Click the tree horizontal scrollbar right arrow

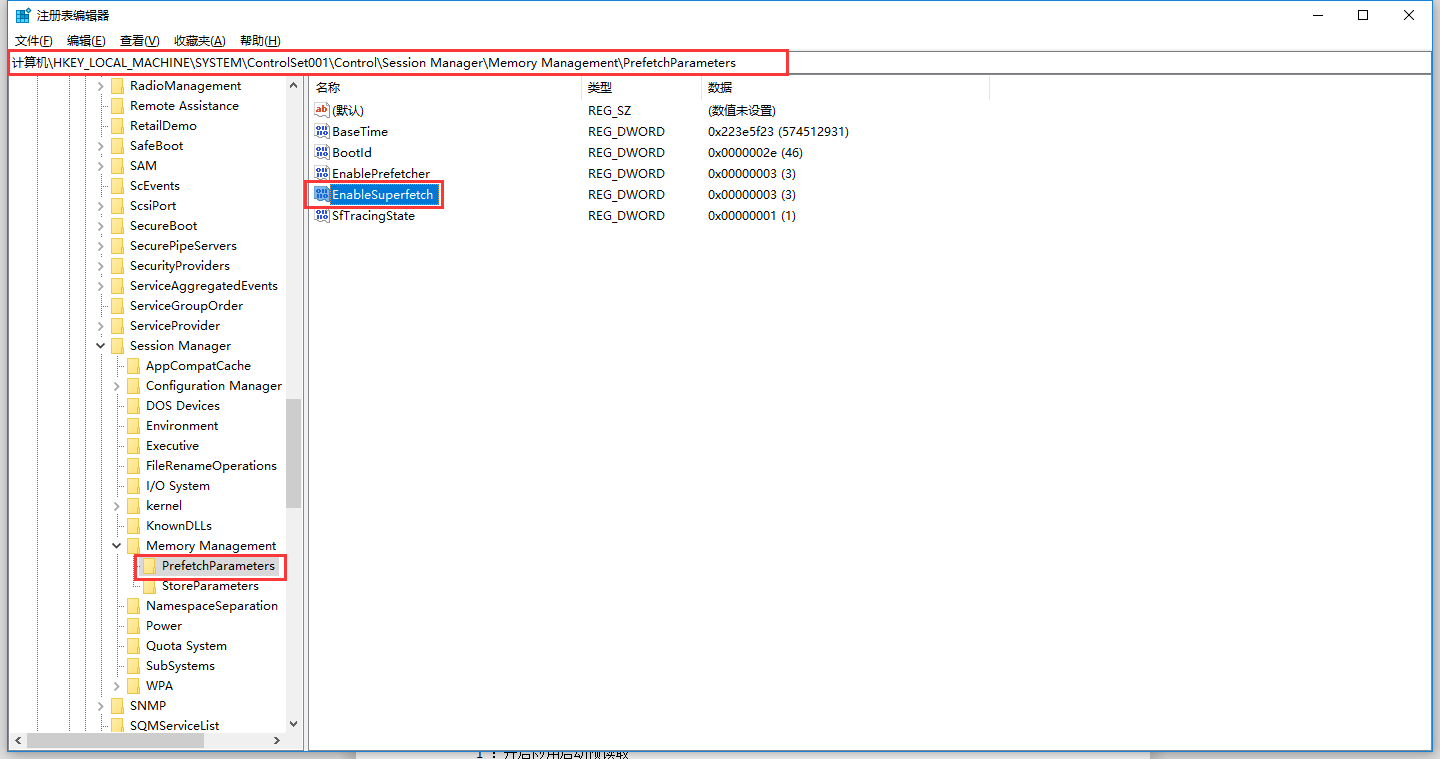coord(277,741)
